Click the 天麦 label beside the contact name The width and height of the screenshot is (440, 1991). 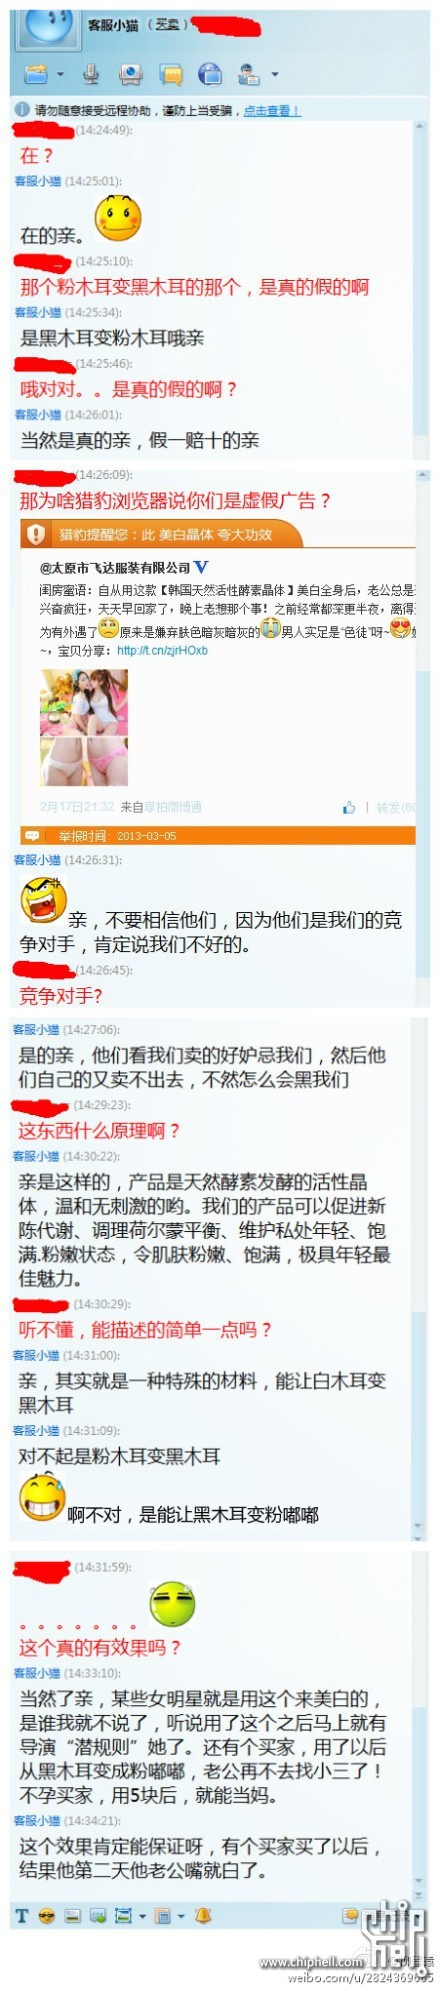point(167,24)
